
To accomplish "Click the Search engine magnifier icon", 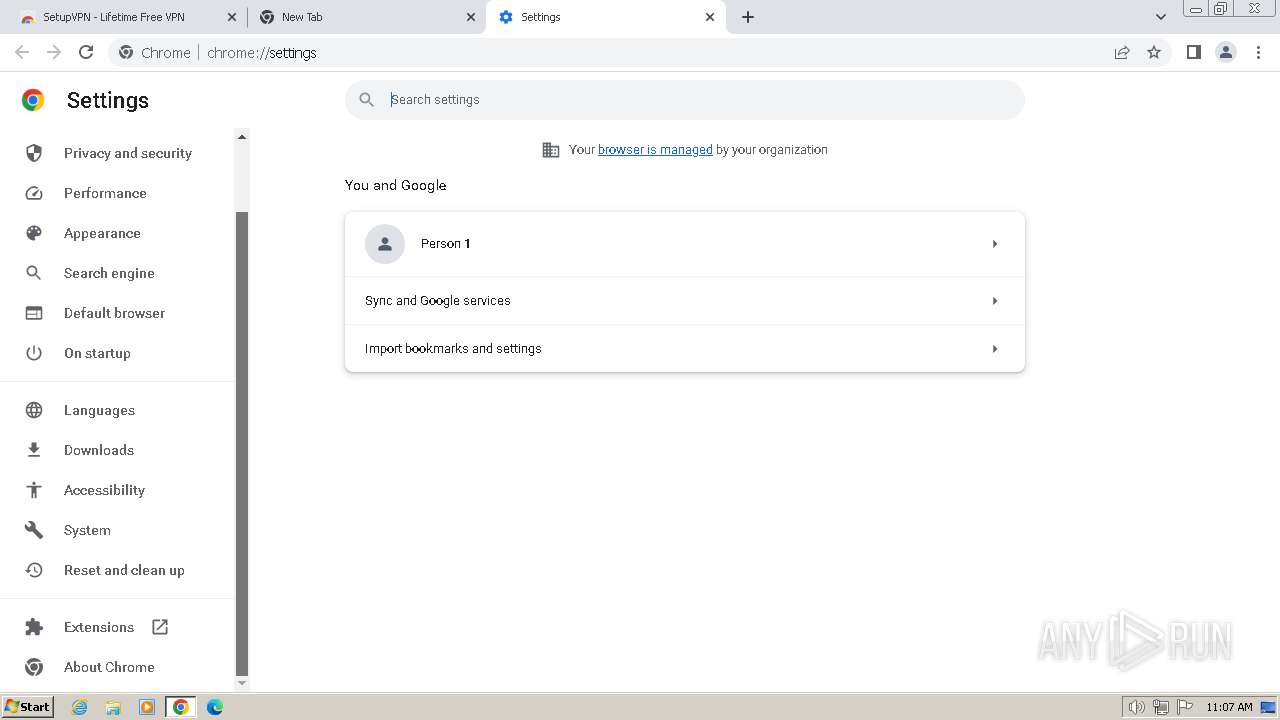I will pos(34,273).
